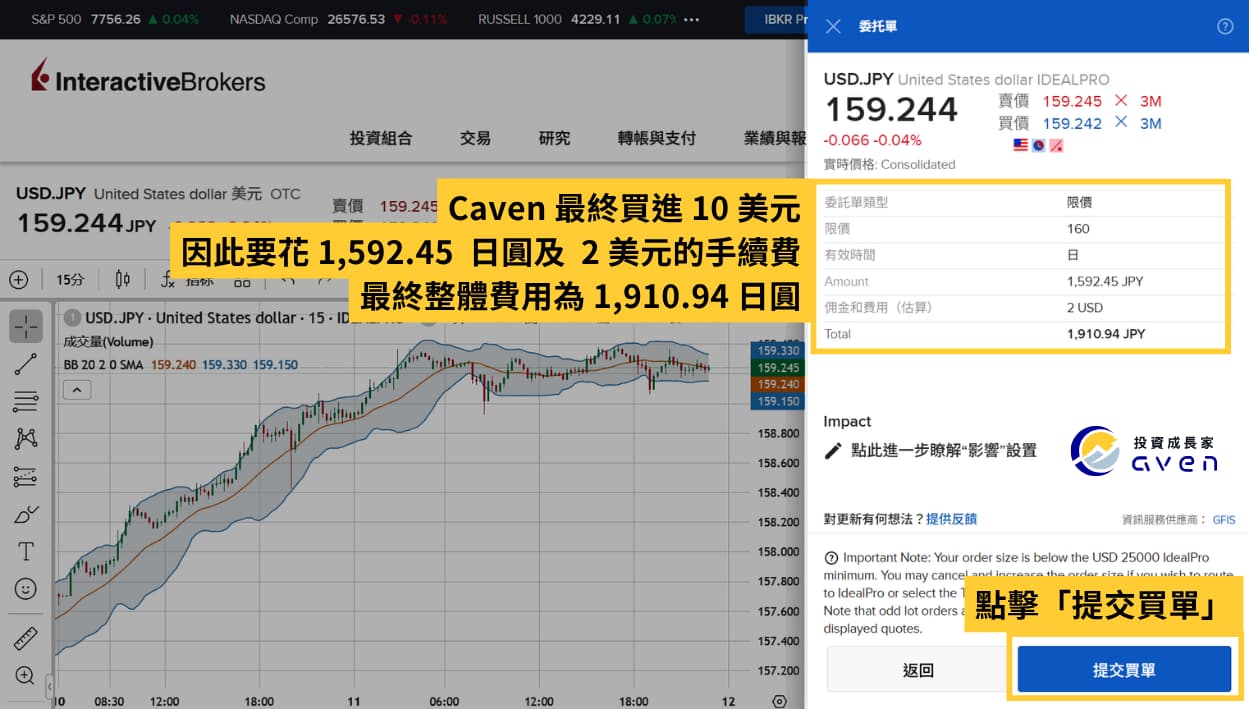Click 返回 button
1250x709 pixels.
pos(918,670)
